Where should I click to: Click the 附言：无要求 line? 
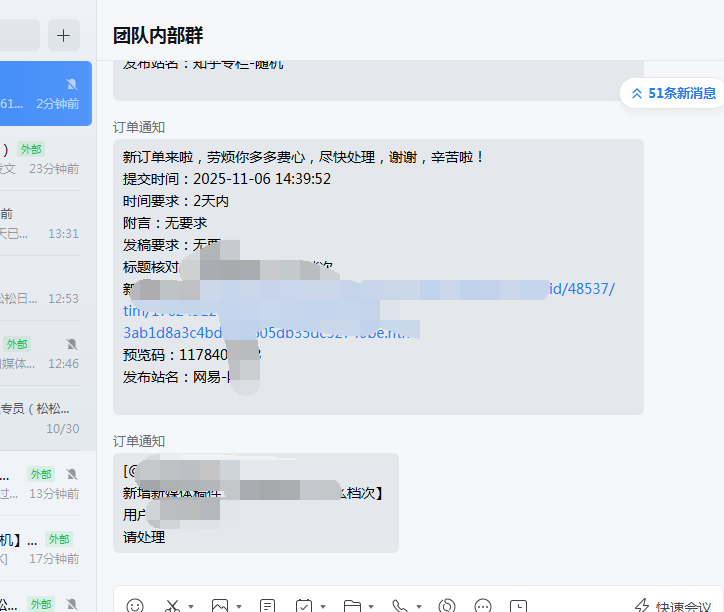coord(165,223)
